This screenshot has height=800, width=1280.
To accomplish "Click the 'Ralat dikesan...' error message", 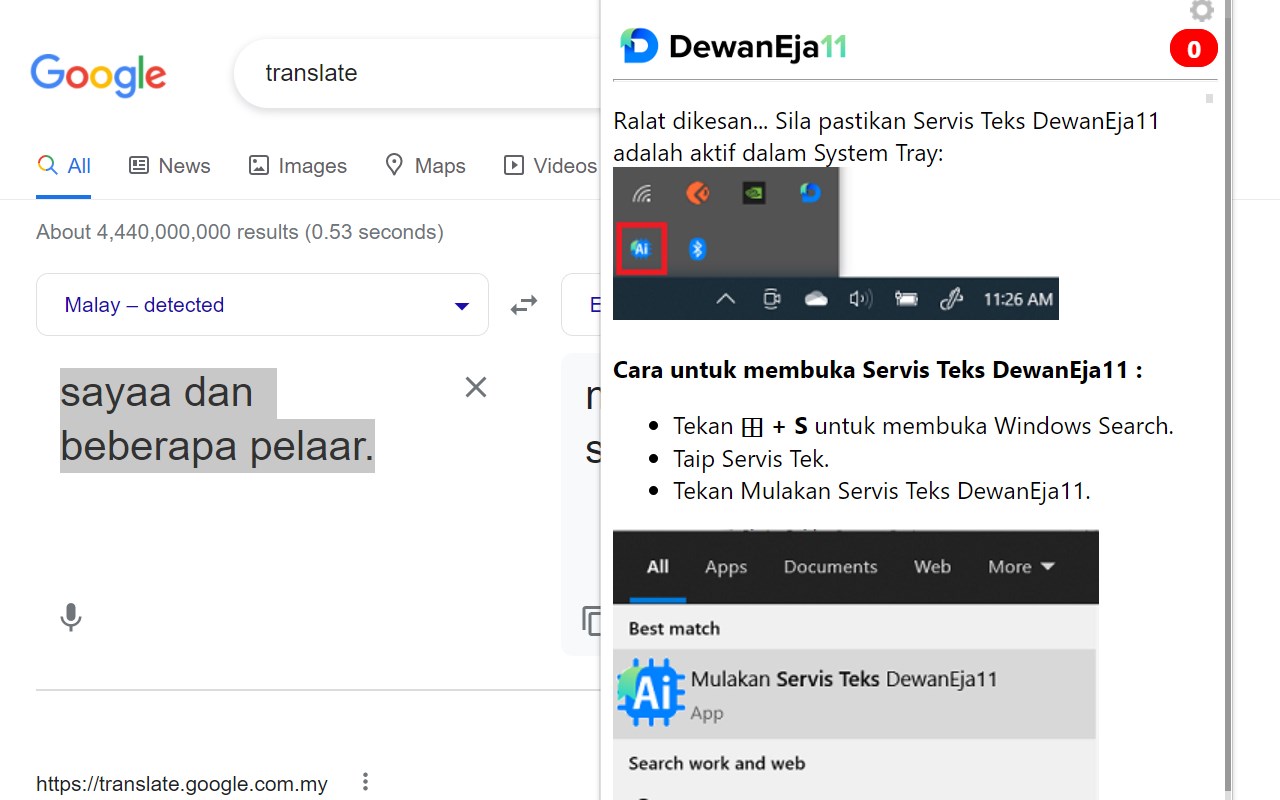I will (886, 137).
